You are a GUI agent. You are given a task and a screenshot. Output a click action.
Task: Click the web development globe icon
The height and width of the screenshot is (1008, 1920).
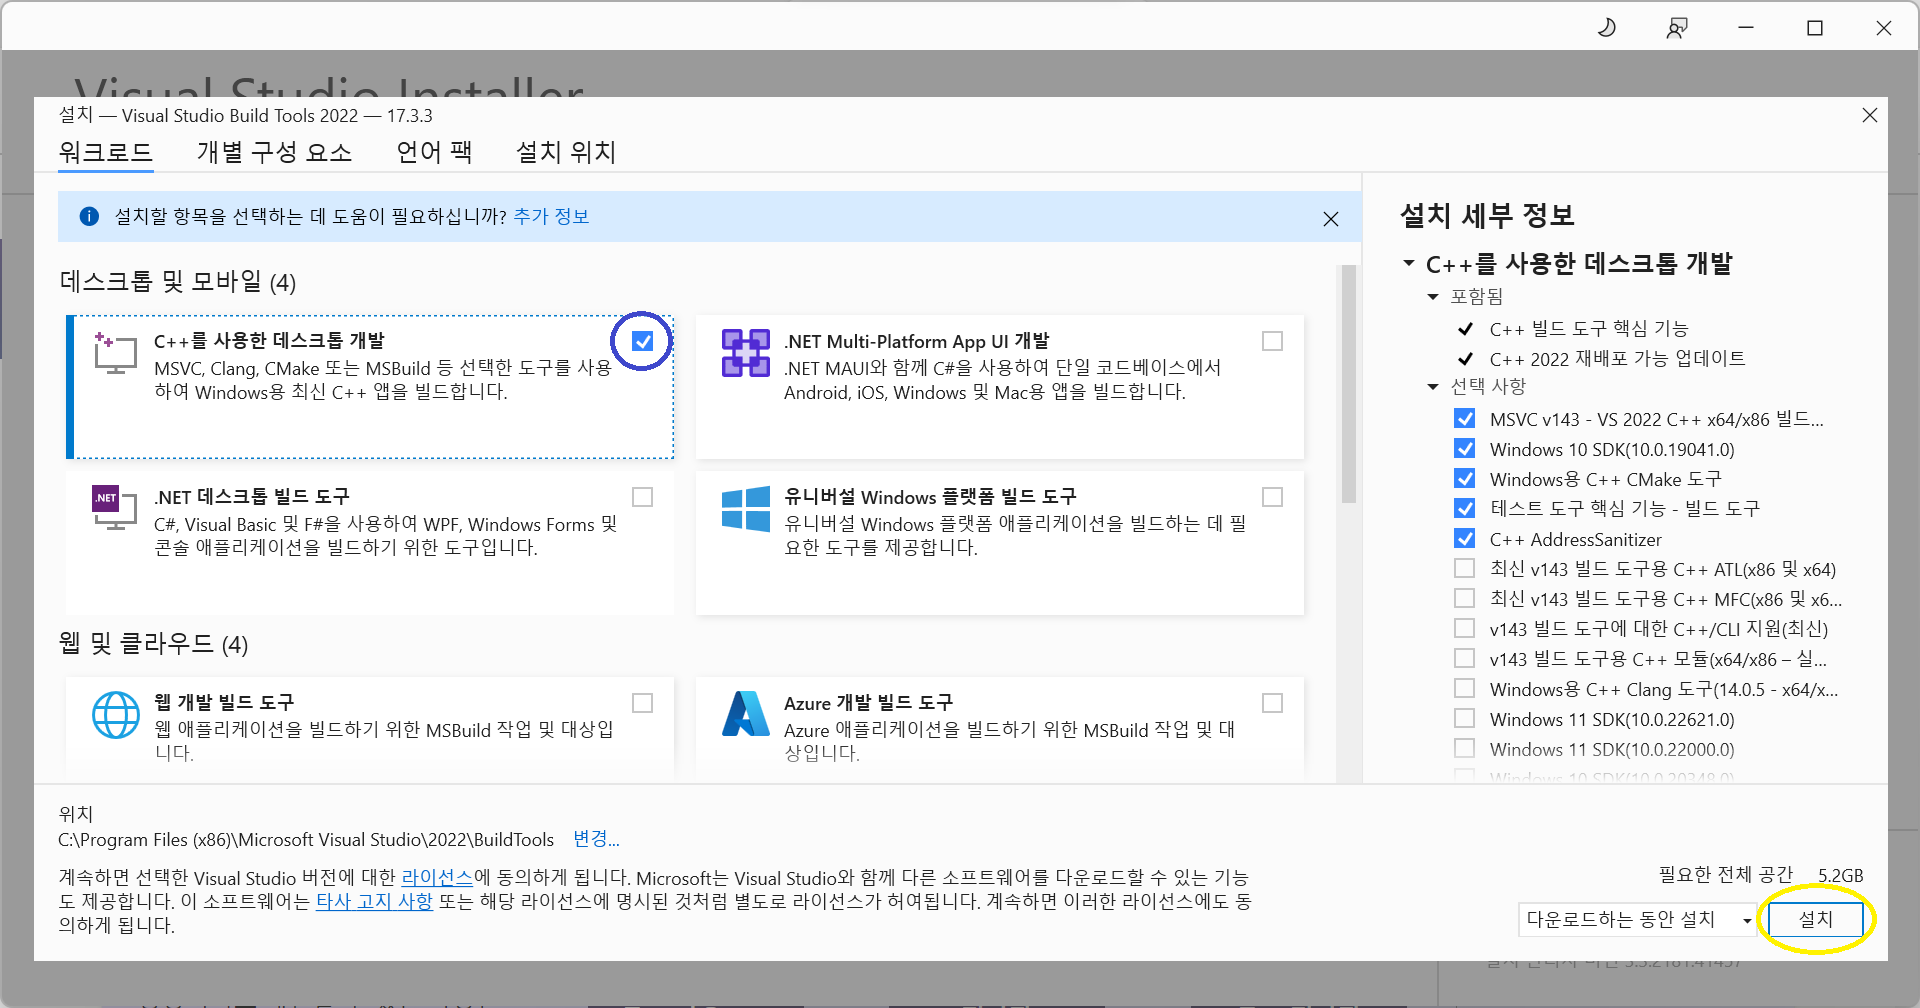[116, 715]
